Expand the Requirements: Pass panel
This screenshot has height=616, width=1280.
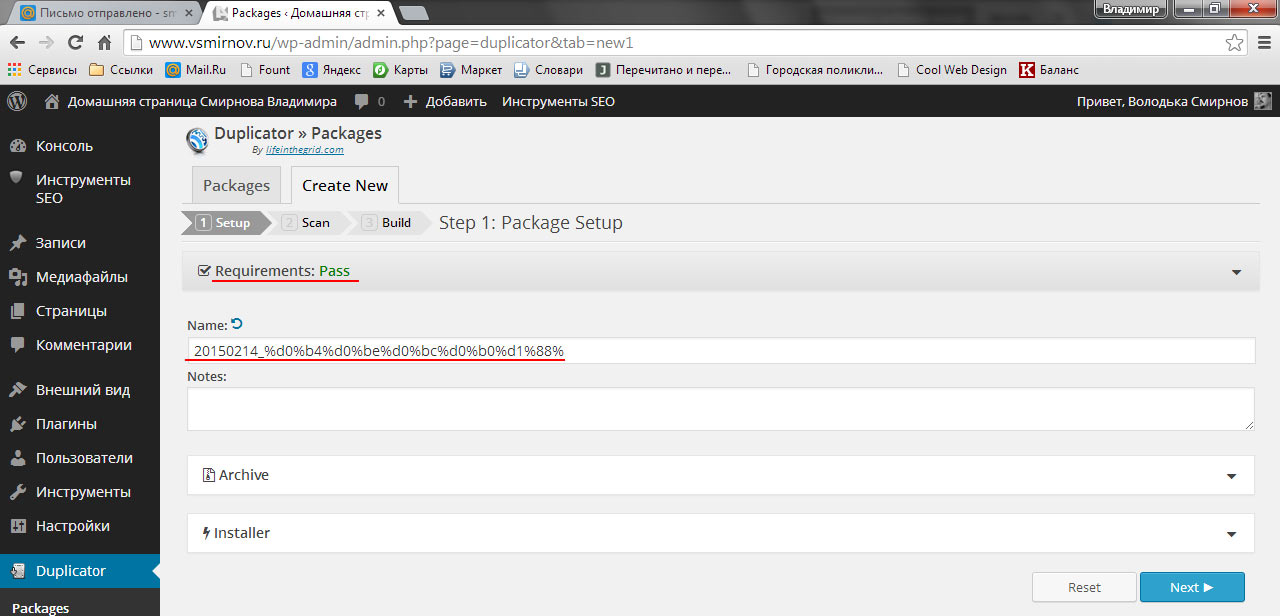pos(721,271)
